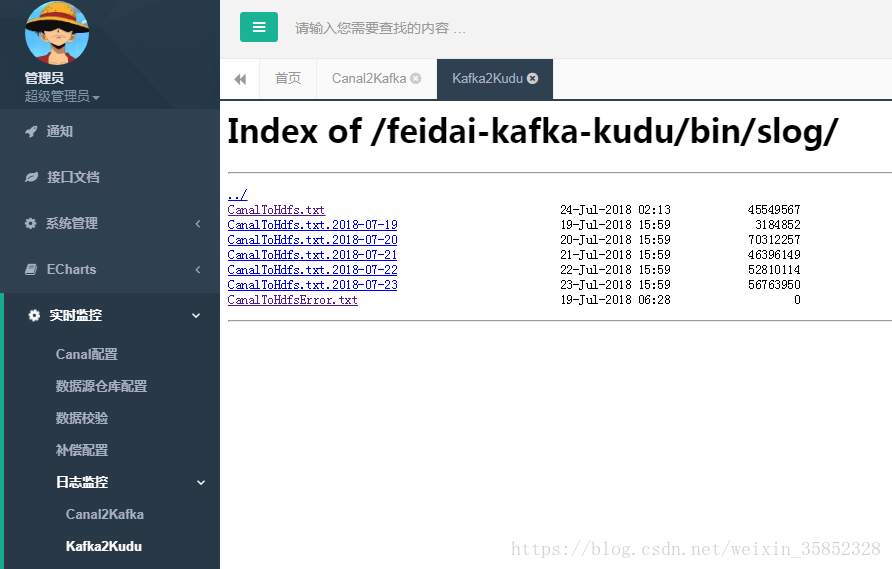The height and width of the screenshot is (569, 892).
Task: Select the 系统管理 sidebar menu
Action: click(72, 223)
